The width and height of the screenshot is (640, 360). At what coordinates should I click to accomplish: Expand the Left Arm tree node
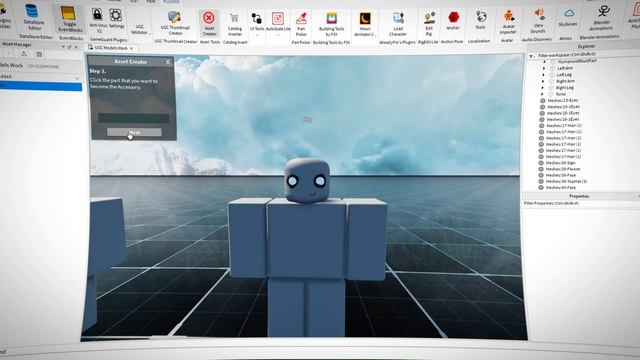click(x=544, y=68)
